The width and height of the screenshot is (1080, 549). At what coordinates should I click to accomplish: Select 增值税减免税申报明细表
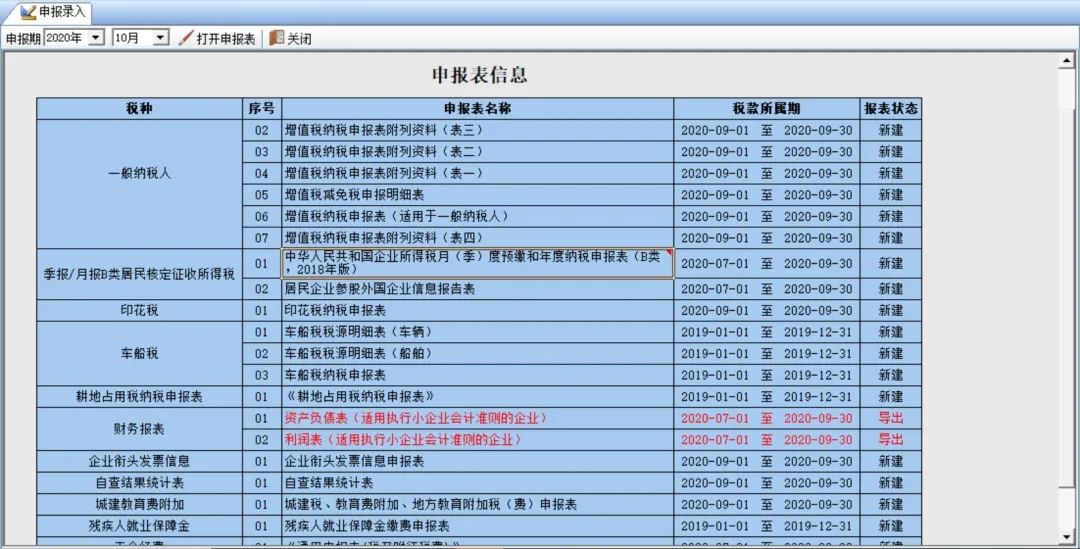477,195
